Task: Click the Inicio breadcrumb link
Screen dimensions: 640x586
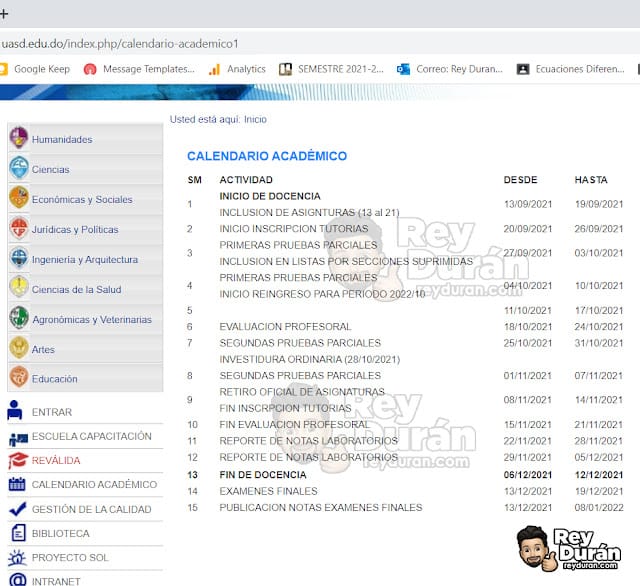Action: 255,120
